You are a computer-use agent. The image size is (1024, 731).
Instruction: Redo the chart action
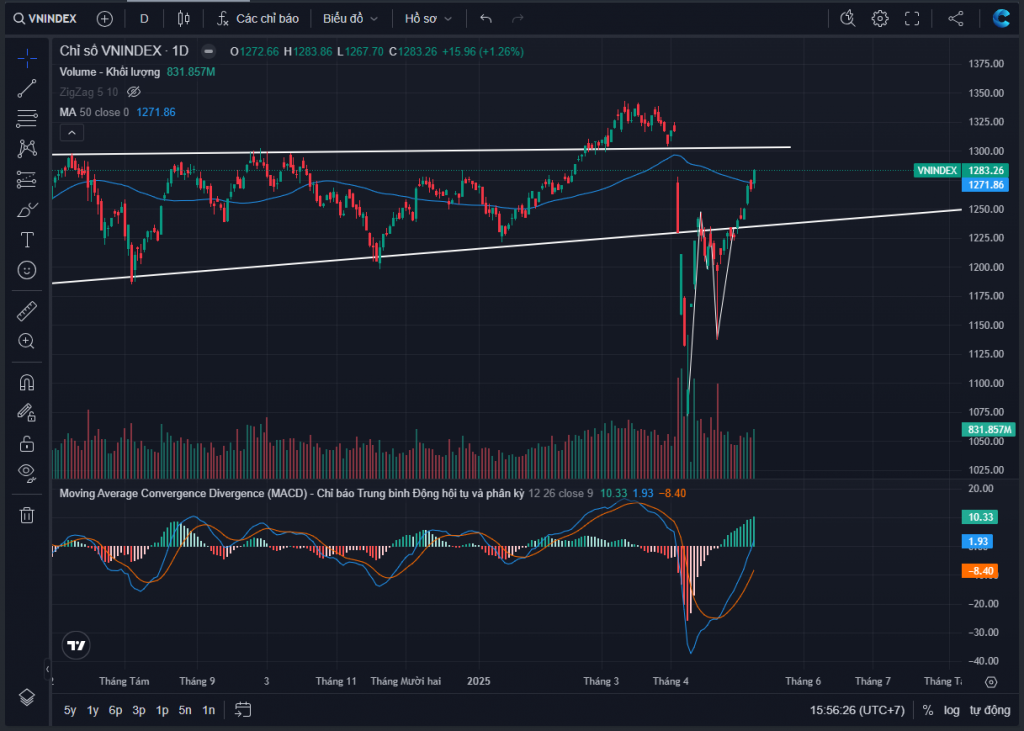(x=518, y=19)
